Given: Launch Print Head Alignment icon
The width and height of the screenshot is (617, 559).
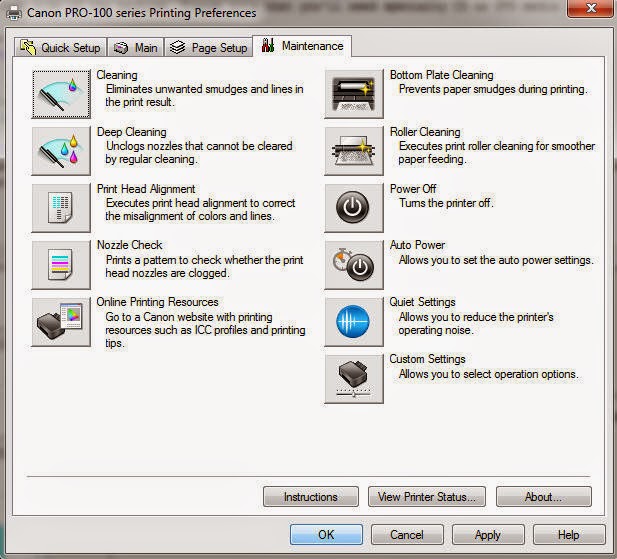Looking at the screenshot, I should [x=61, y=208].
